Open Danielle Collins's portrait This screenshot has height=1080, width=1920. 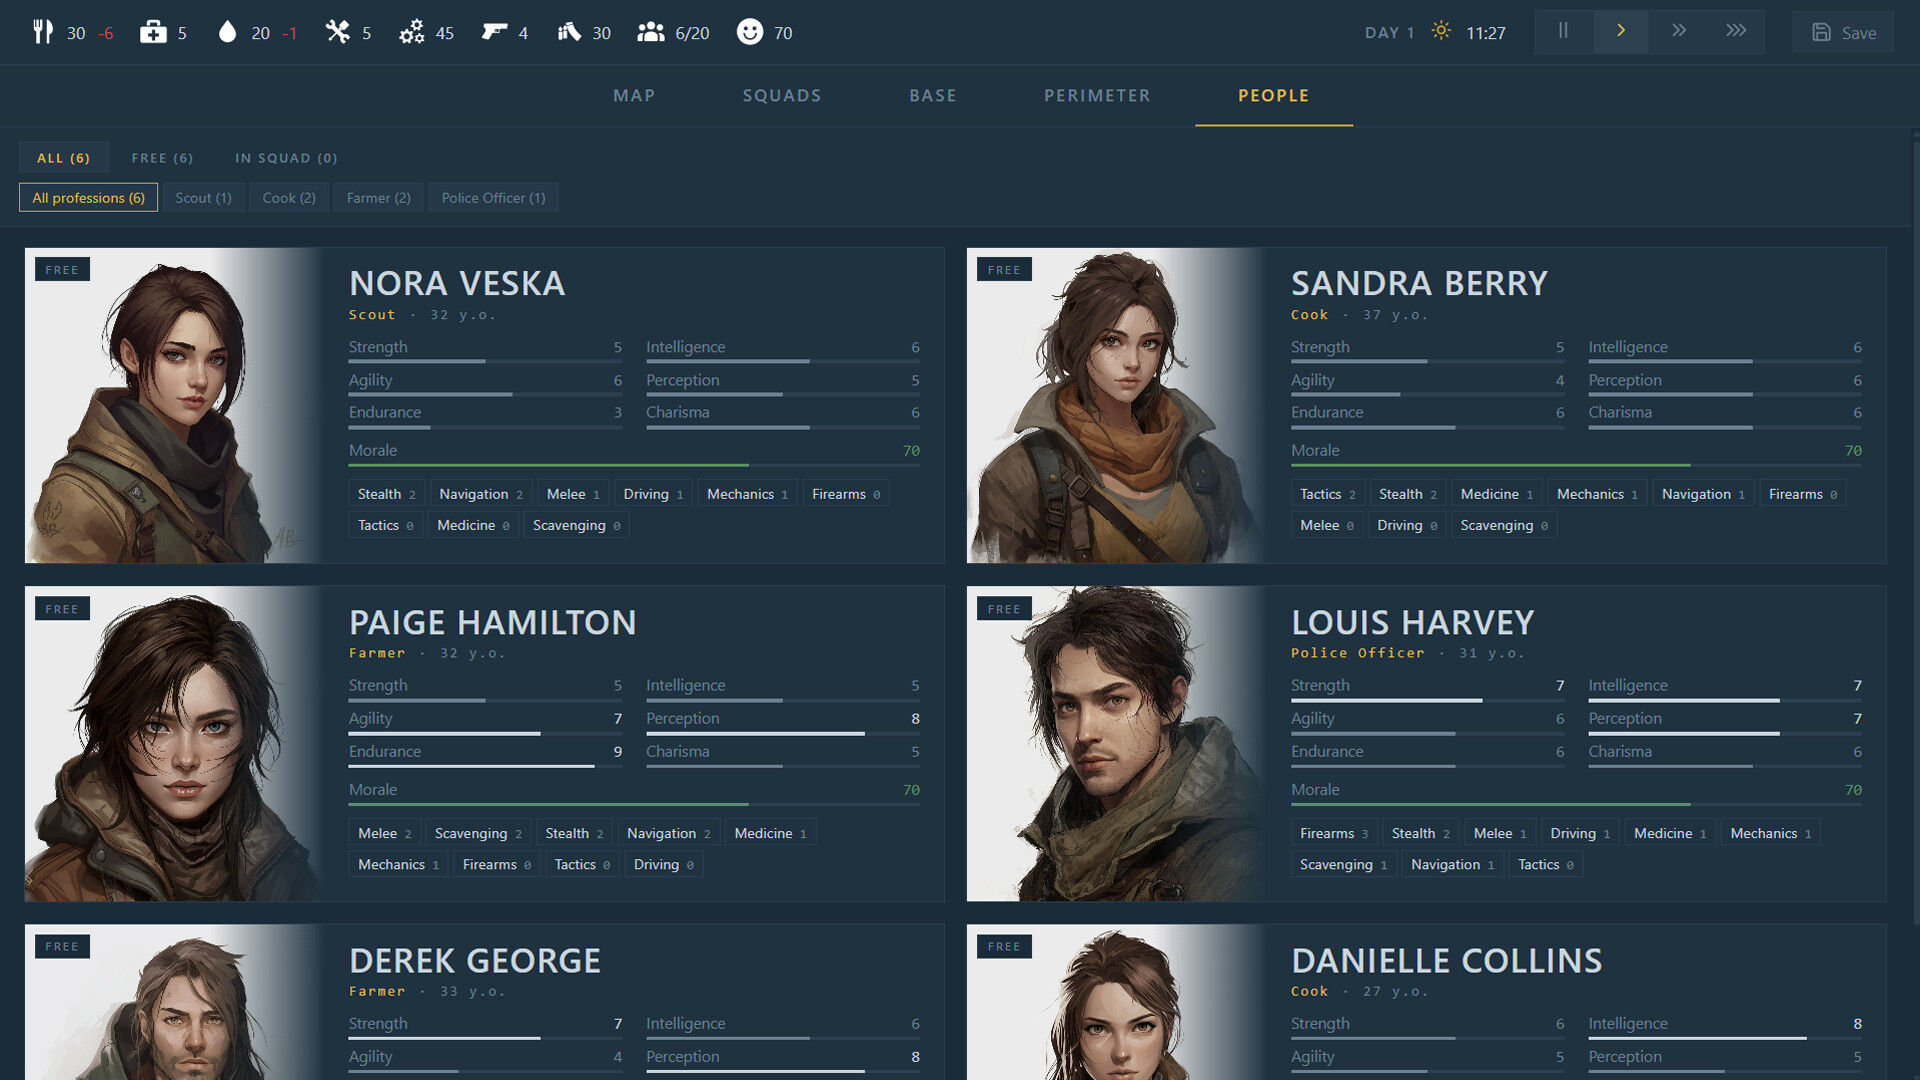[x=1115, y=1002]
